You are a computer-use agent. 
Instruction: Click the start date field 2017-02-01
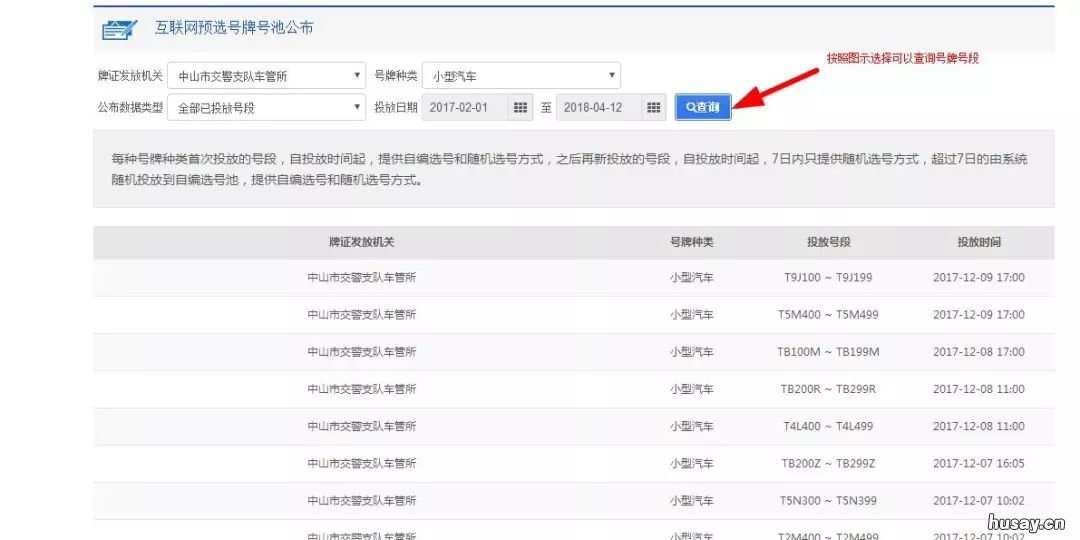pos(466,107)
